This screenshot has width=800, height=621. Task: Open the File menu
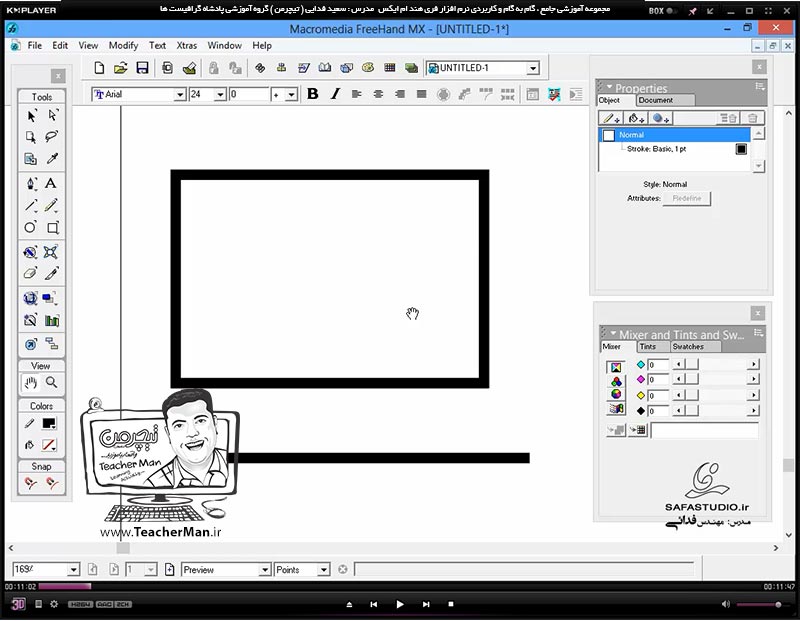tap(35, 45)
